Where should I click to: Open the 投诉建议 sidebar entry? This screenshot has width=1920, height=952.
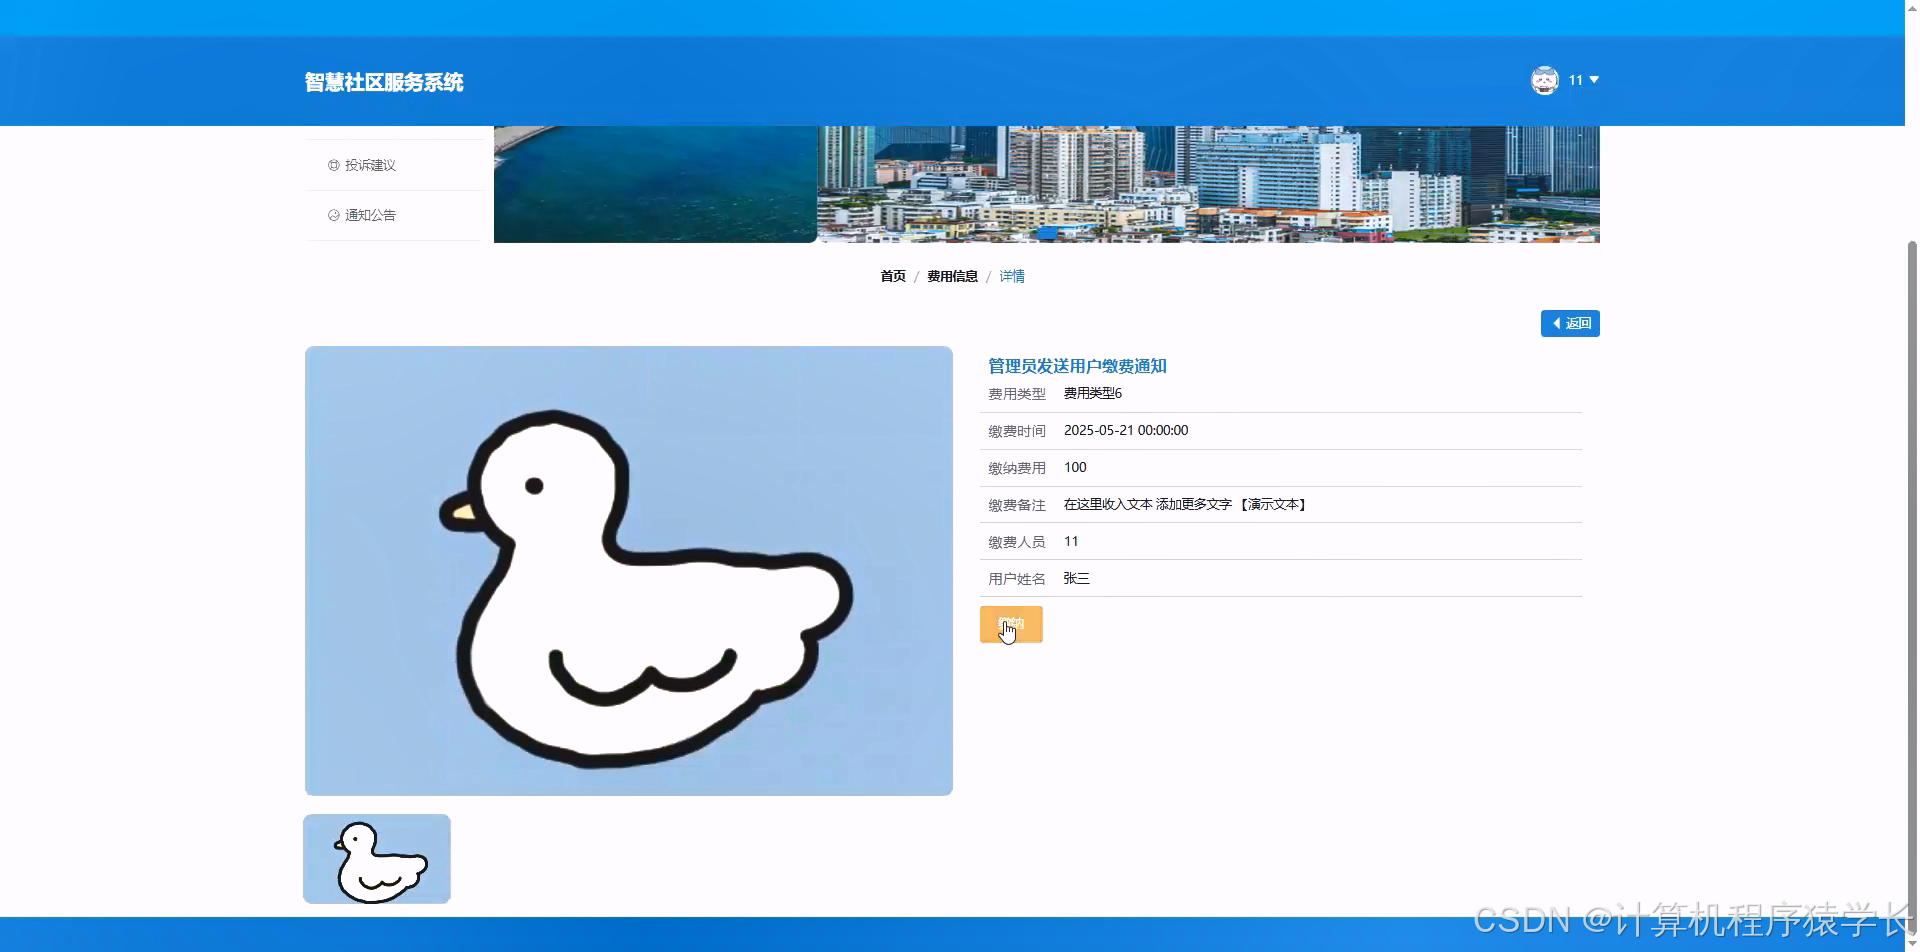tap(370, 164)
